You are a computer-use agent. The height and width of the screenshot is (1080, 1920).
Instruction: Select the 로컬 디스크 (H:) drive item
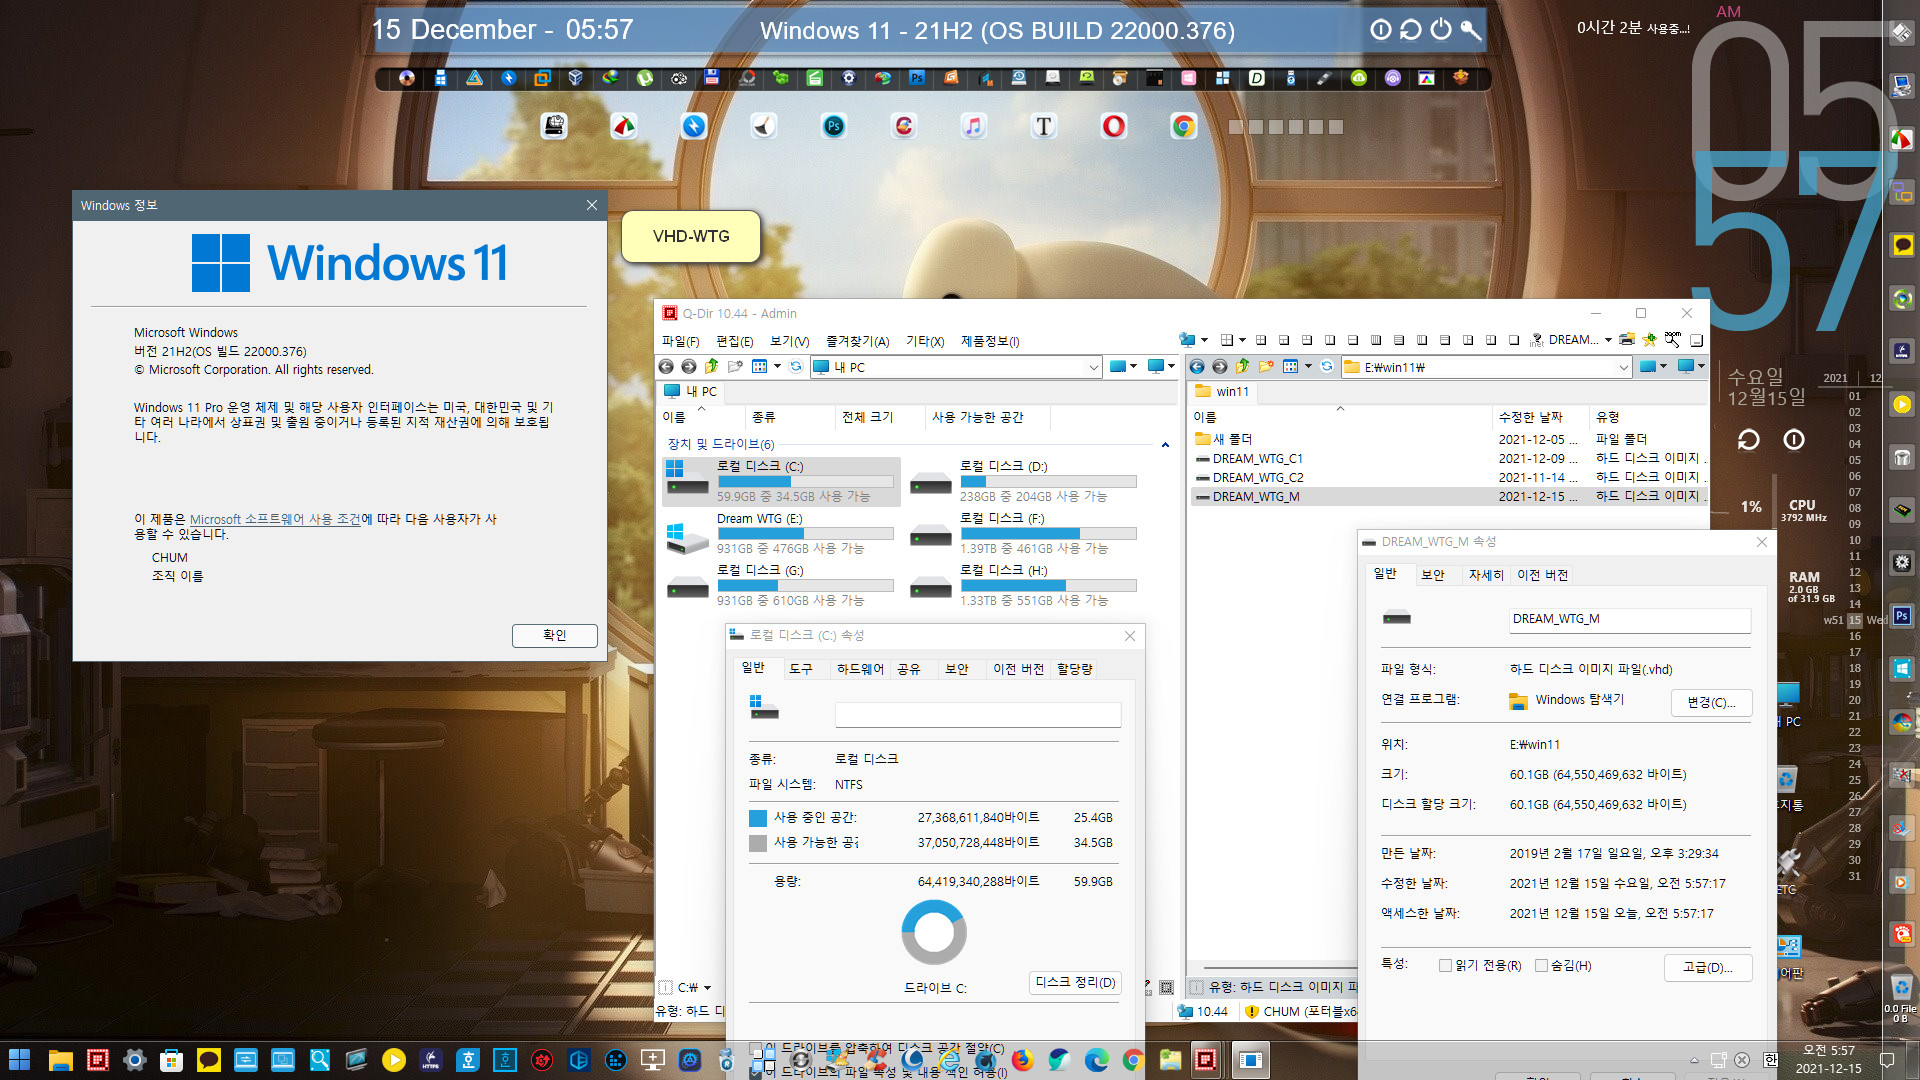(x=1024, y=585)
